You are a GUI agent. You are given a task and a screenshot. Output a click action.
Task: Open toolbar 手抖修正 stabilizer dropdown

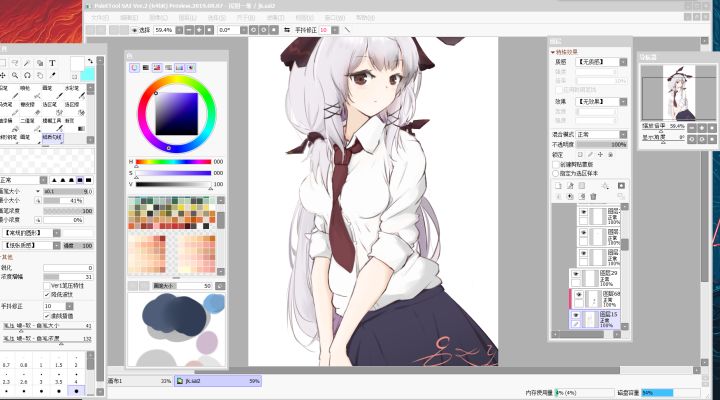tap(335, 30)
